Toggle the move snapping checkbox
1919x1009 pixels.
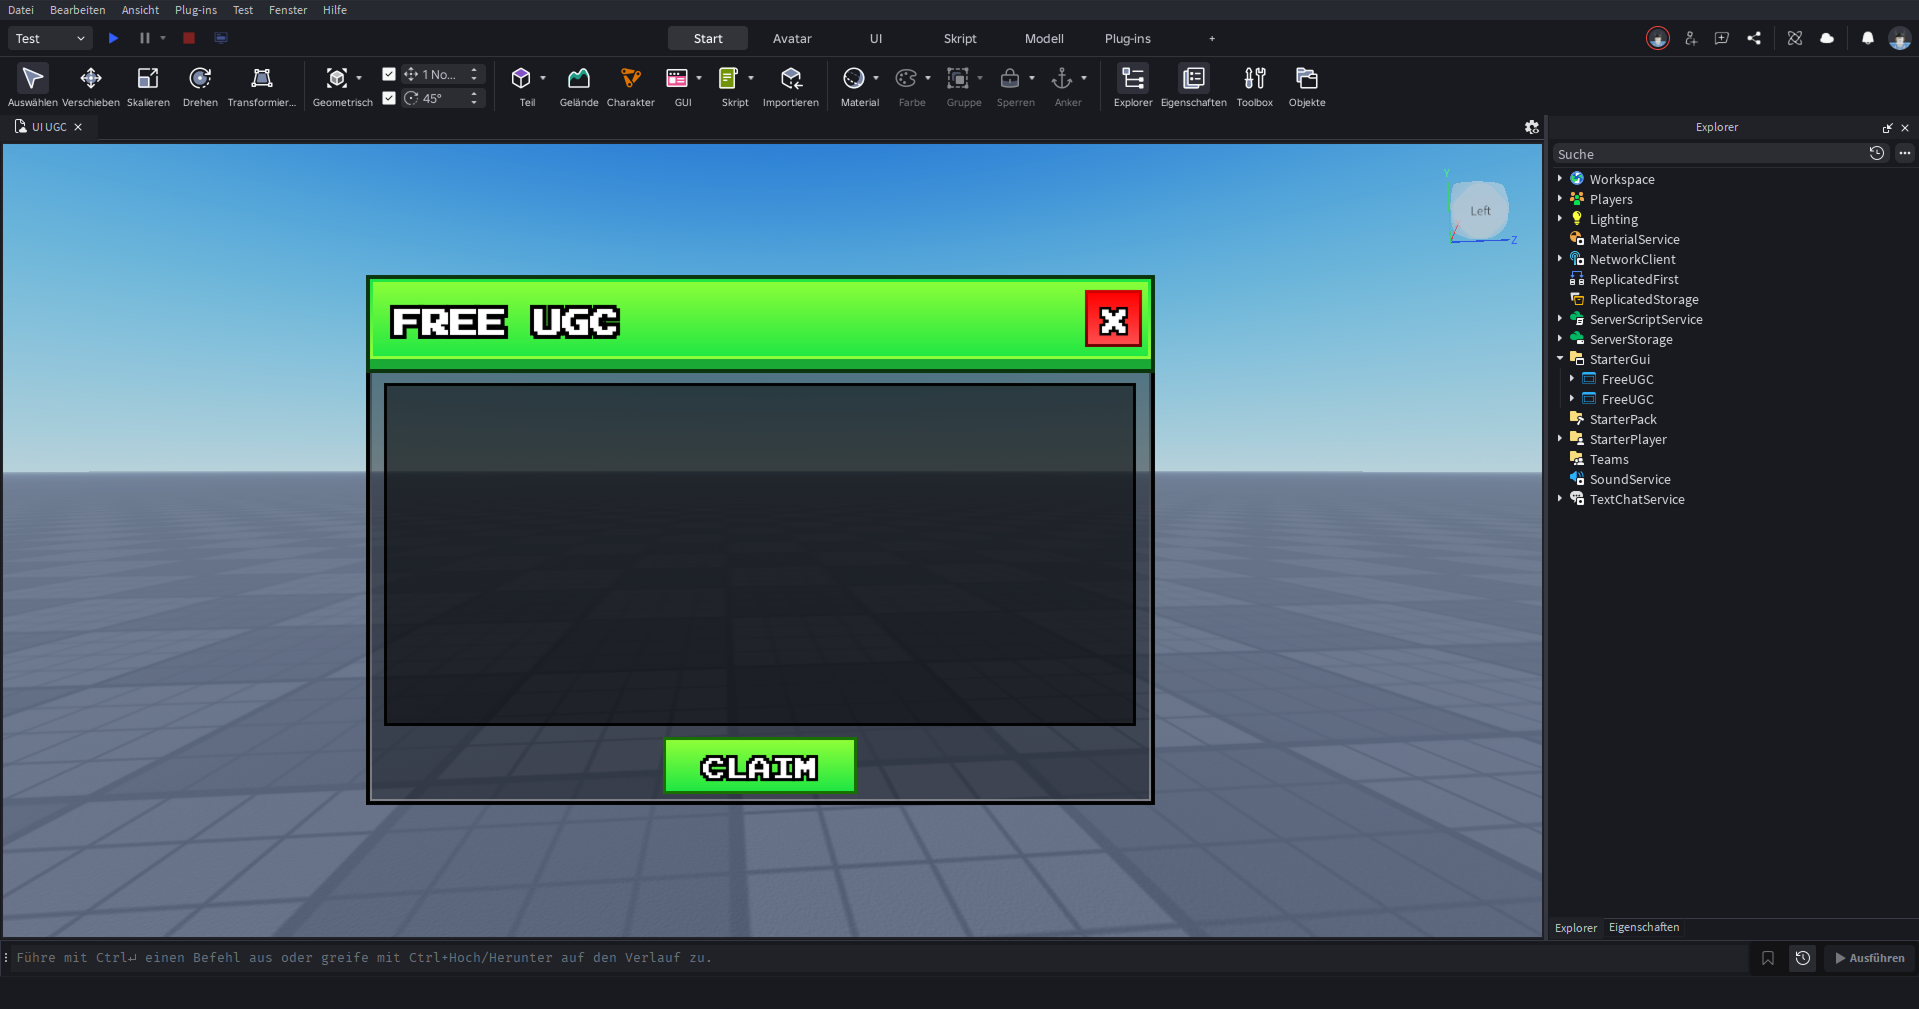(x=389, y=74)
